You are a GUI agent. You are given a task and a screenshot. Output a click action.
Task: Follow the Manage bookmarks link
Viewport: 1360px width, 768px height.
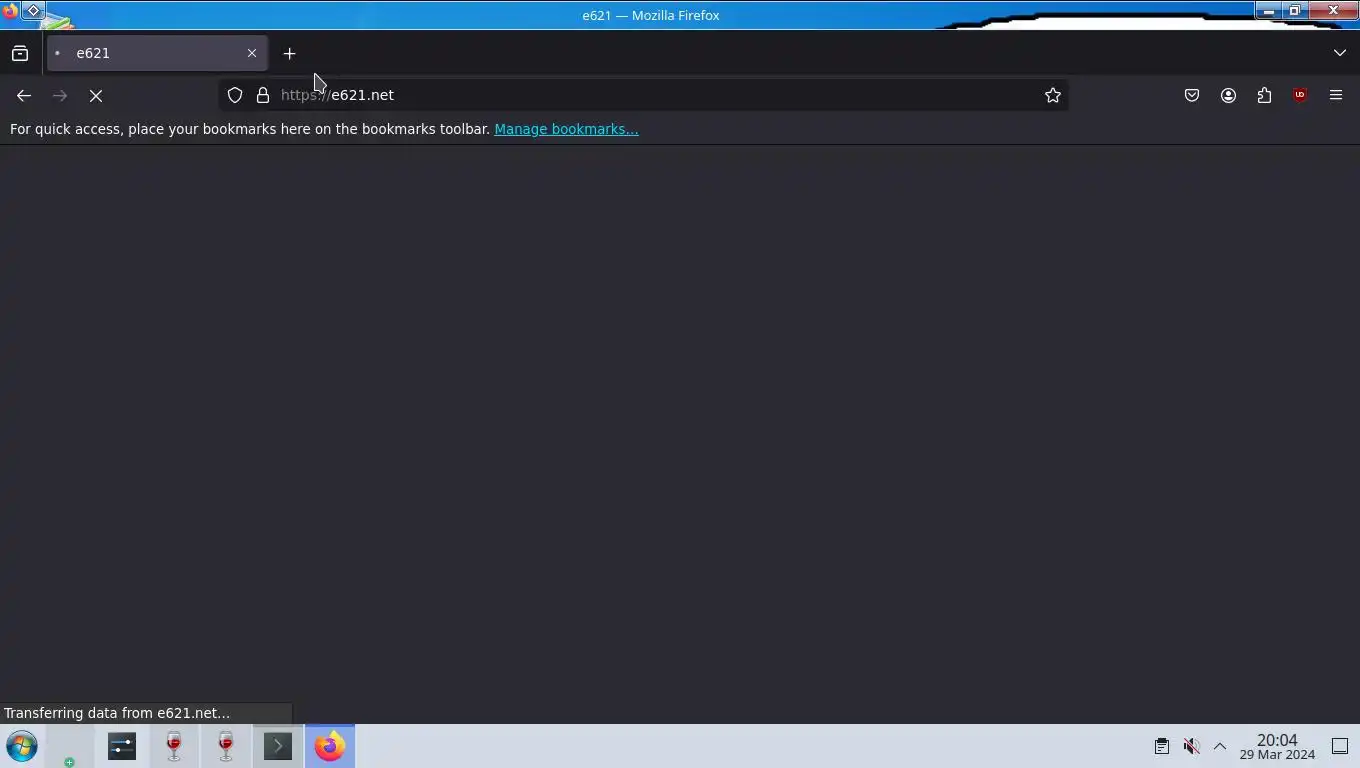[x=566, y=129]
